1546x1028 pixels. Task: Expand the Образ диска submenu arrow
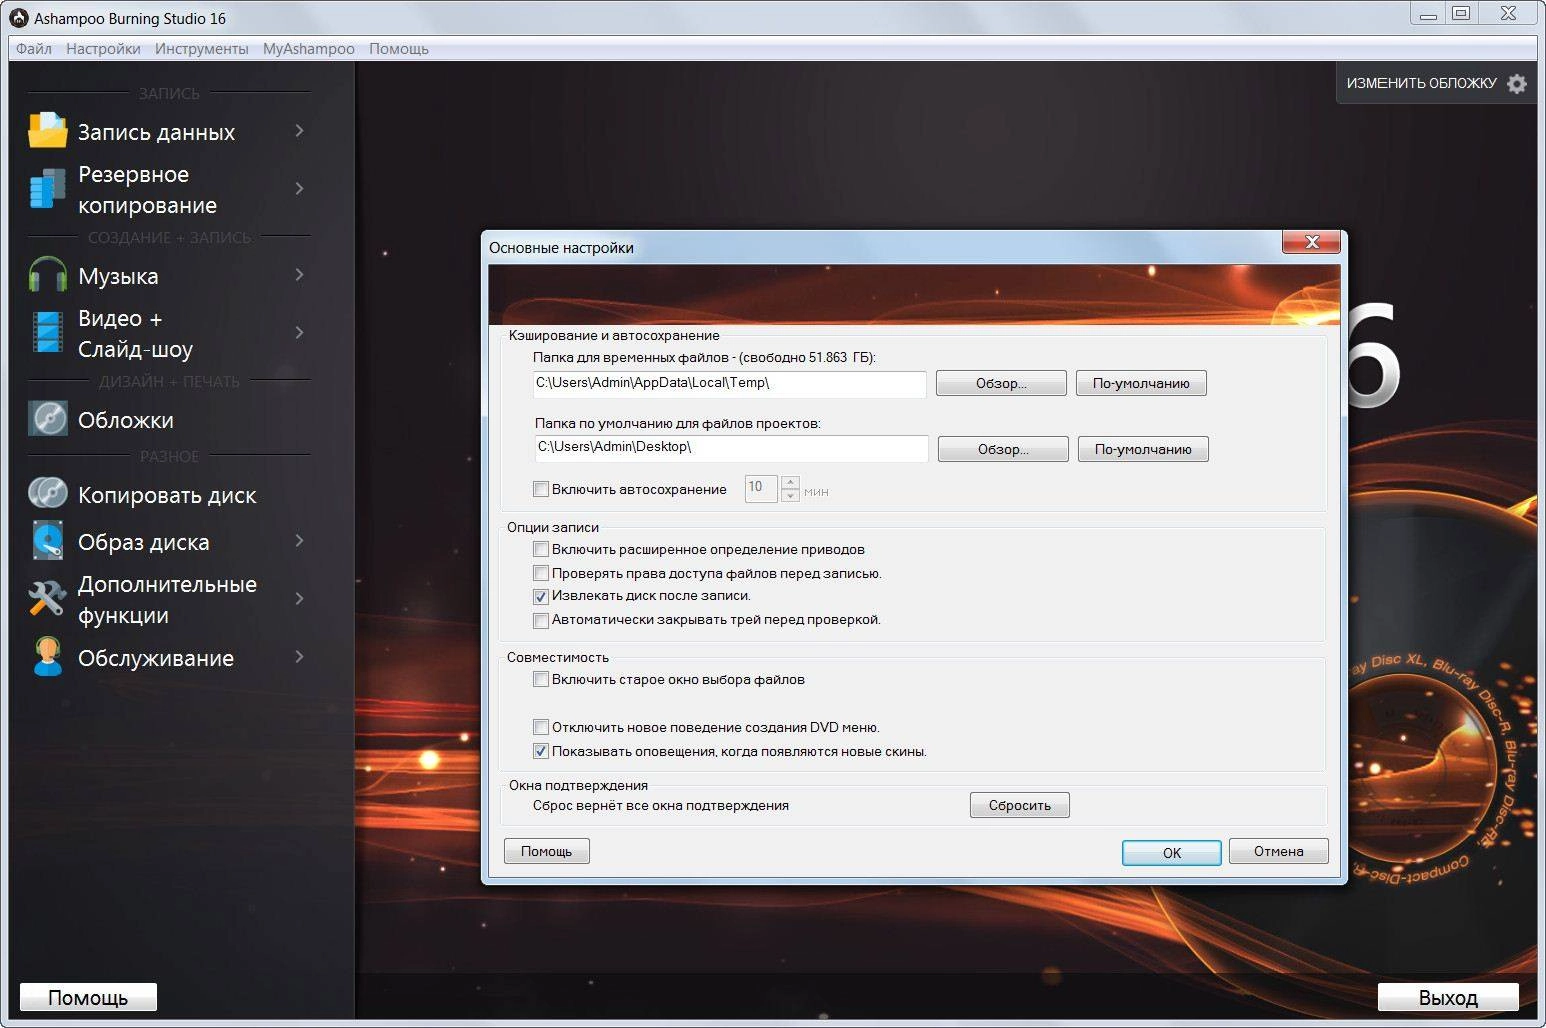click(299, 540)
